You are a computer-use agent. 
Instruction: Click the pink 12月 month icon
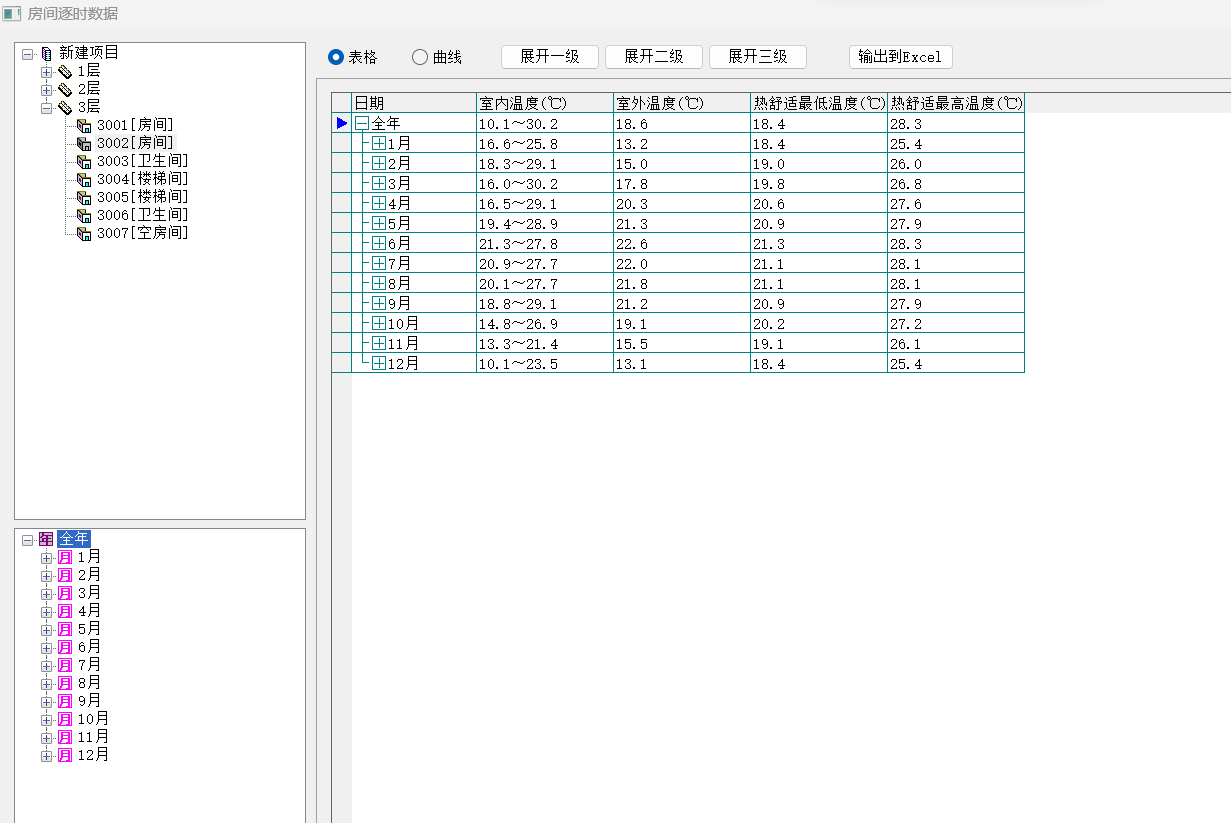coord(65,755)
